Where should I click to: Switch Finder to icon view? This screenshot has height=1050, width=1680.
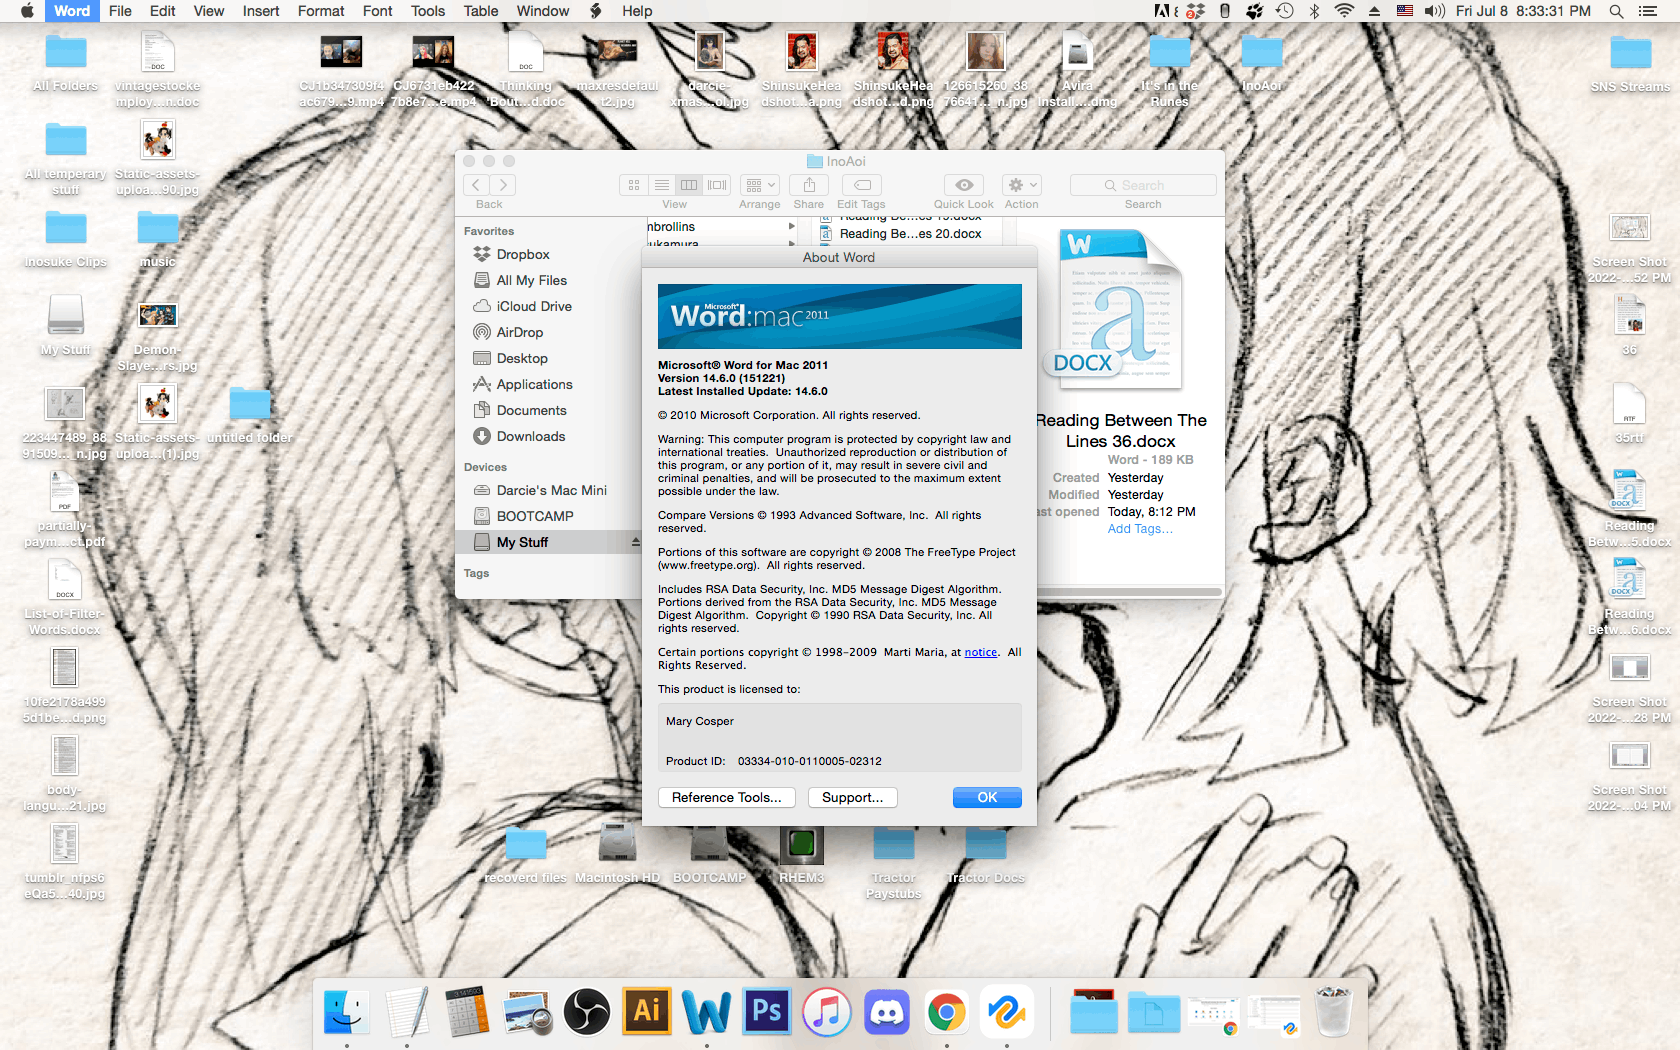point(633,185)
